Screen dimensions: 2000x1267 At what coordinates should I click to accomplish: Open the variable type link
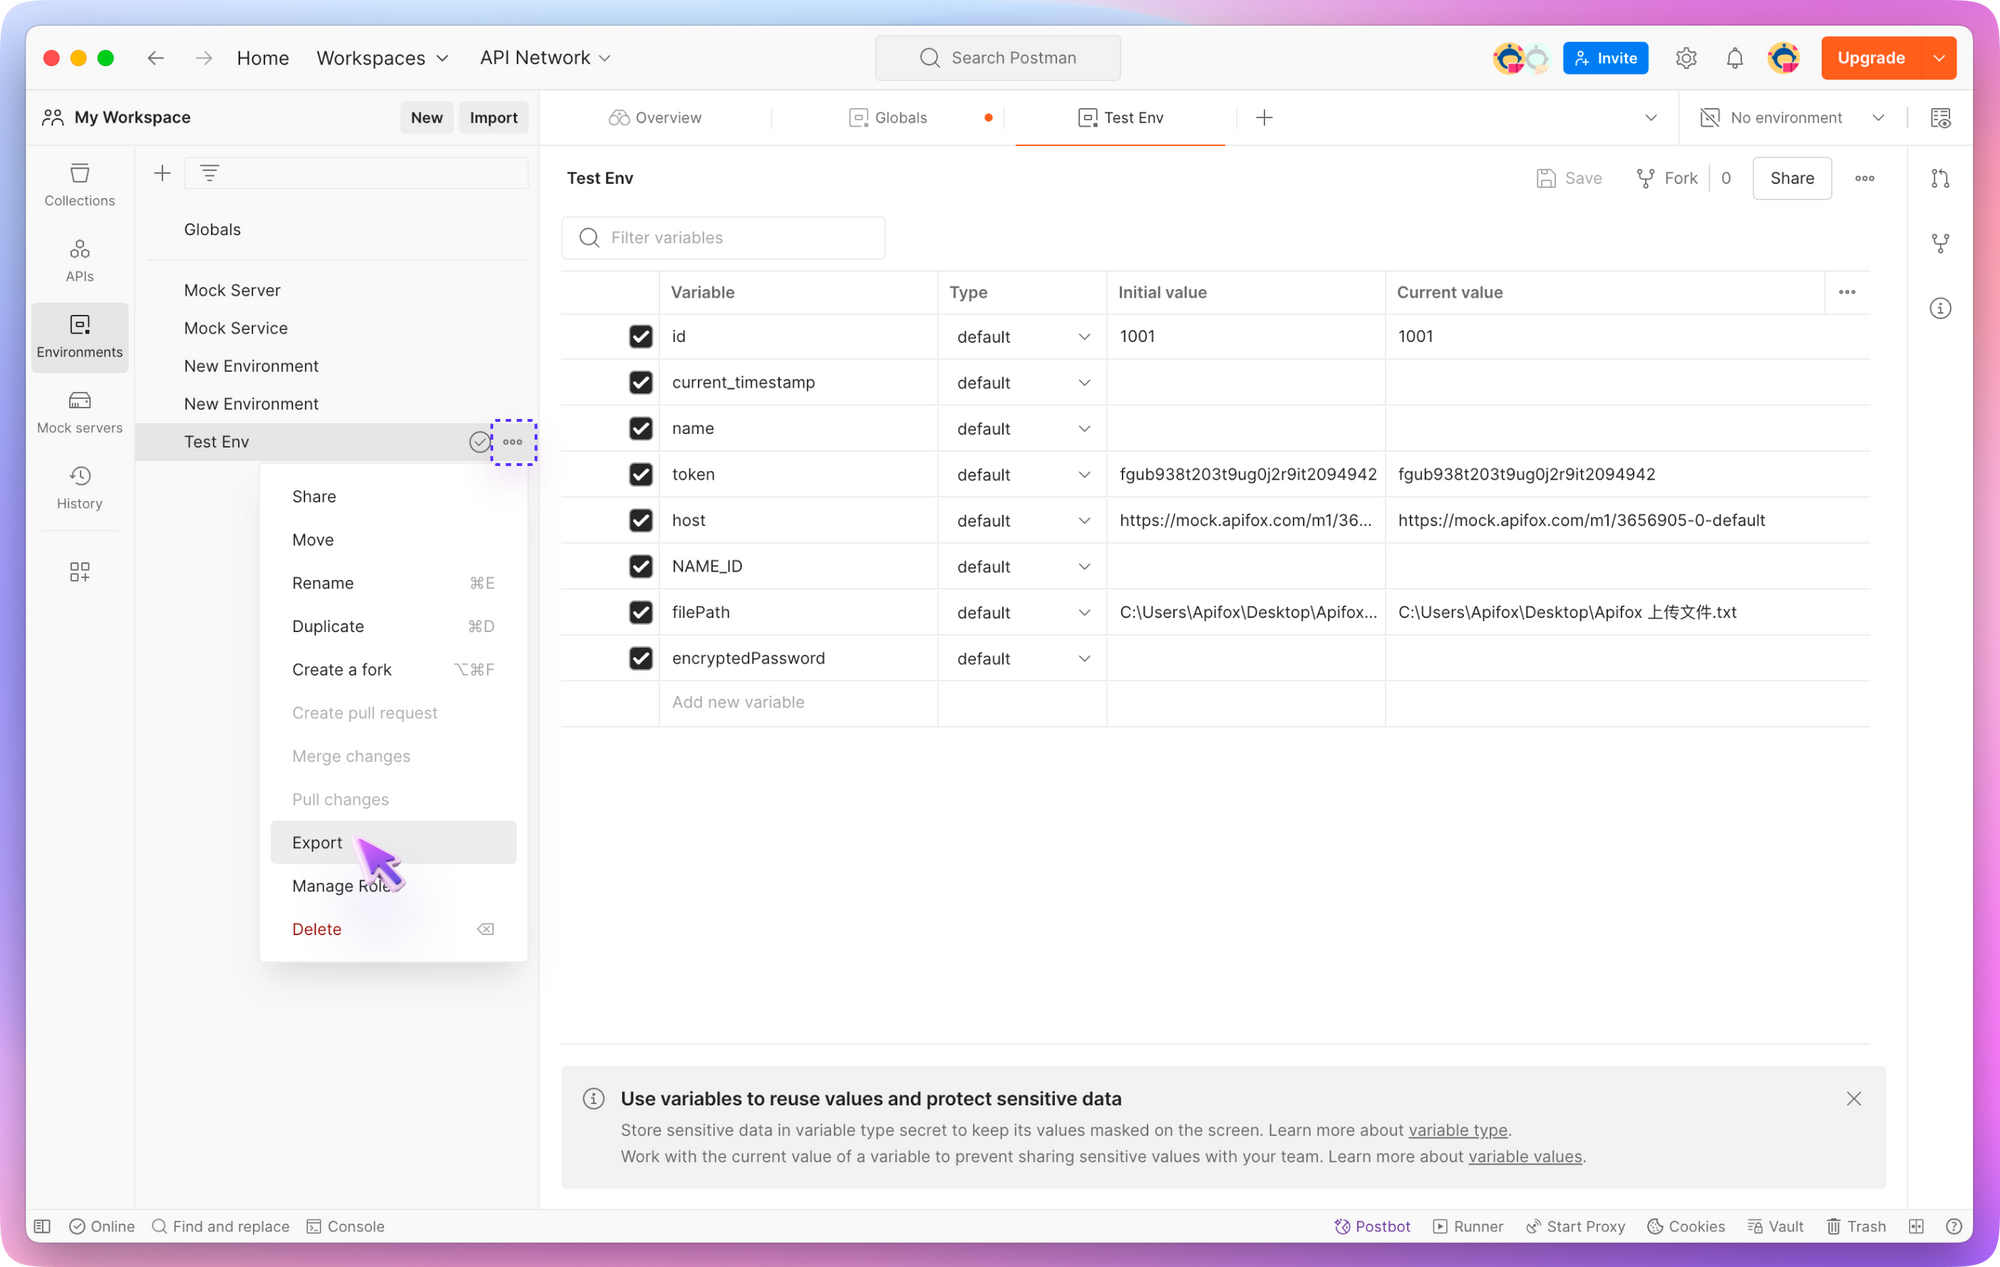click(x=1458, y=1130)
